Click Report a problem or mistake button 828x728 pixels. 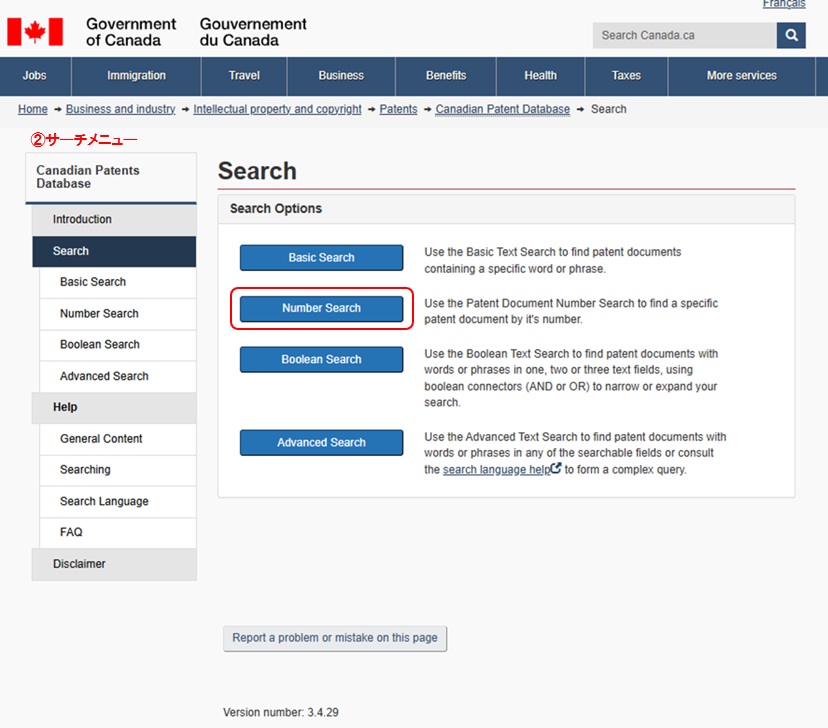335,638
